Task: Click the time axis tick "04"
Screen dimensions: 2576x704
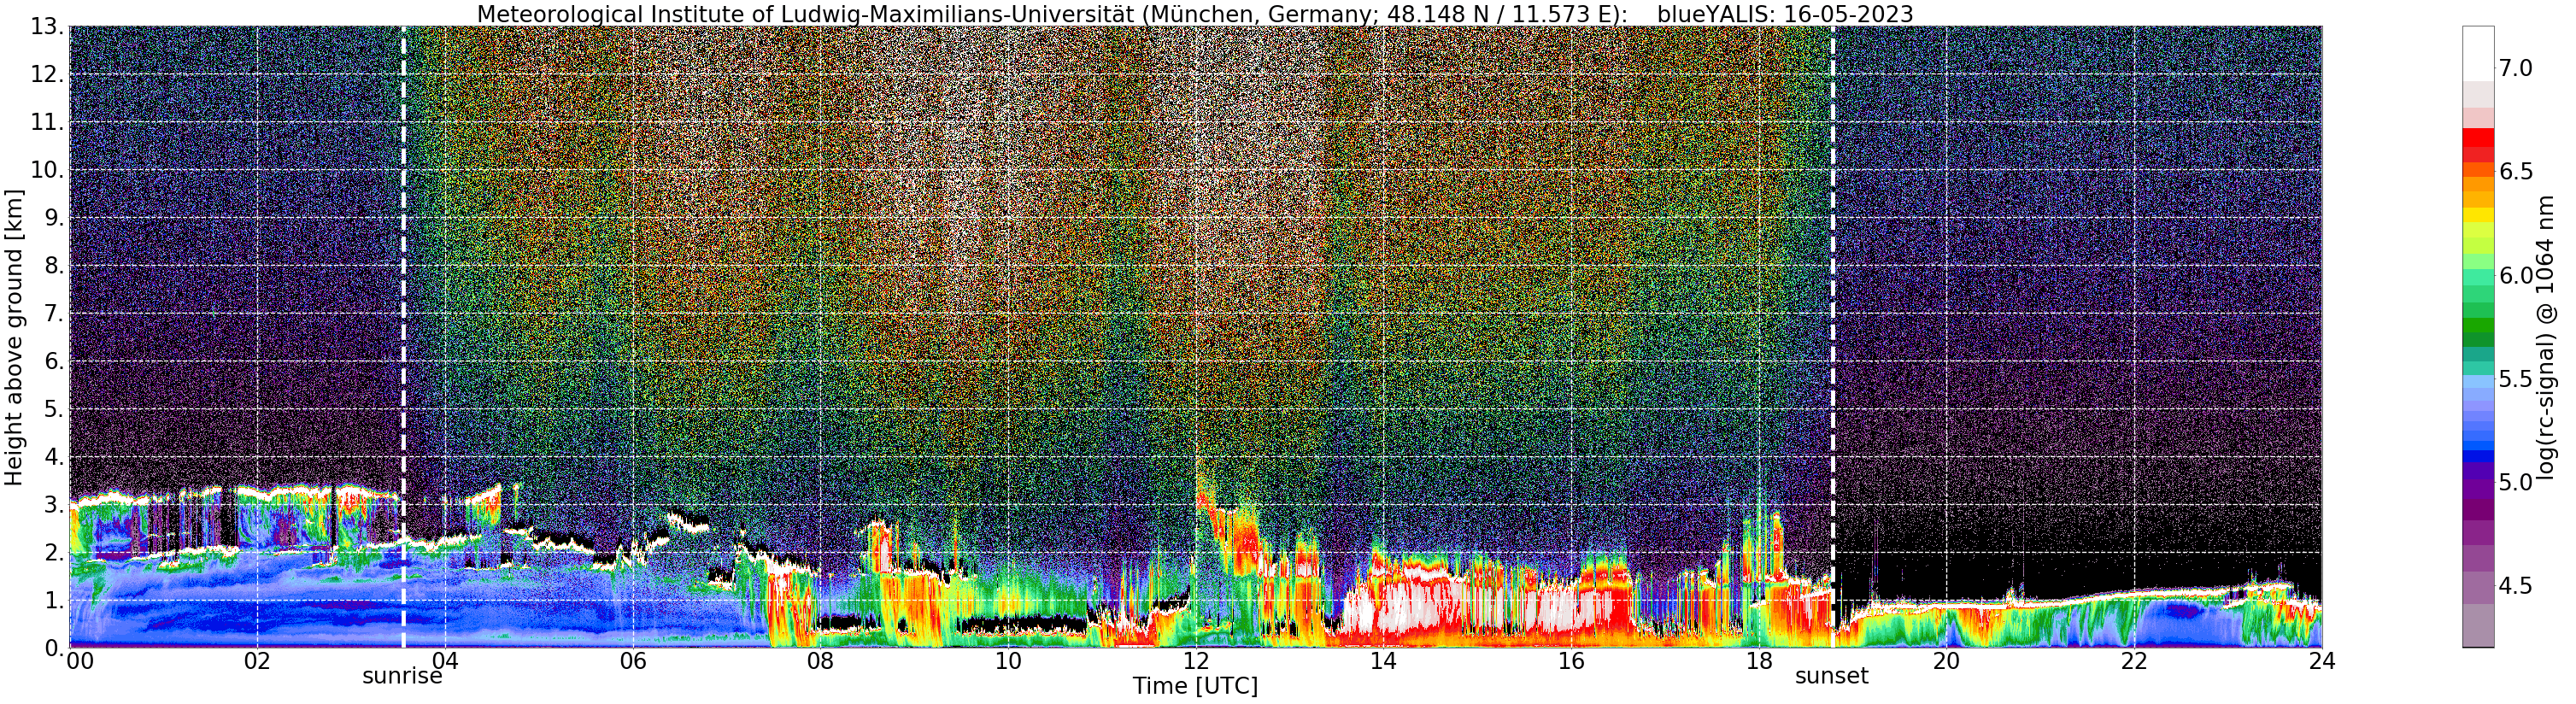Action: [x=445, y=661]
